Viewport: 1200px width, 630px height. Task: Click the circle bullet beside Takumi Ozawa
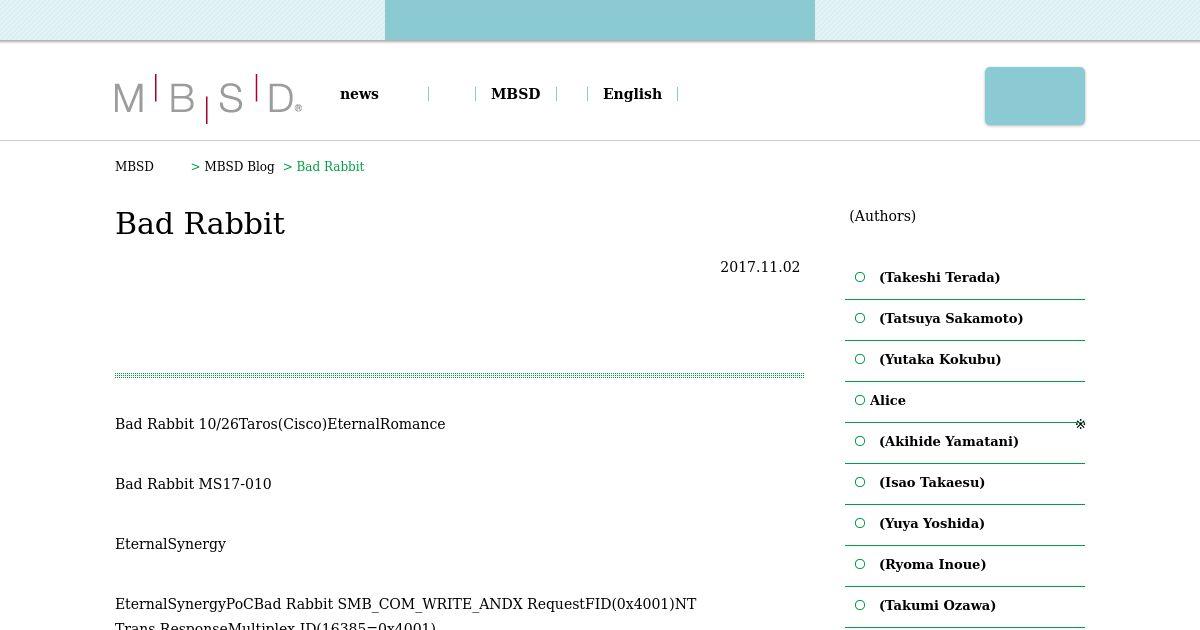pyautogui.click(x=860, y=605)
